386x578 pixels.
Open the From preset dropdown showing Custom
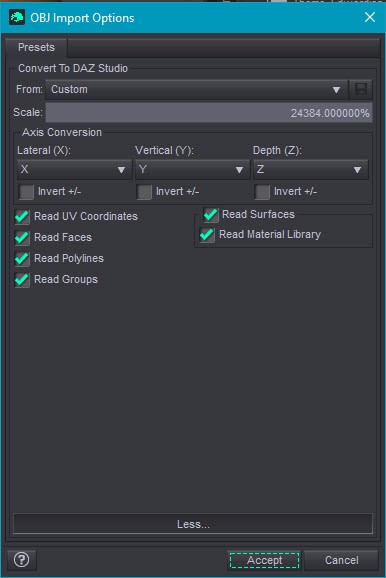tap(197, 90)
